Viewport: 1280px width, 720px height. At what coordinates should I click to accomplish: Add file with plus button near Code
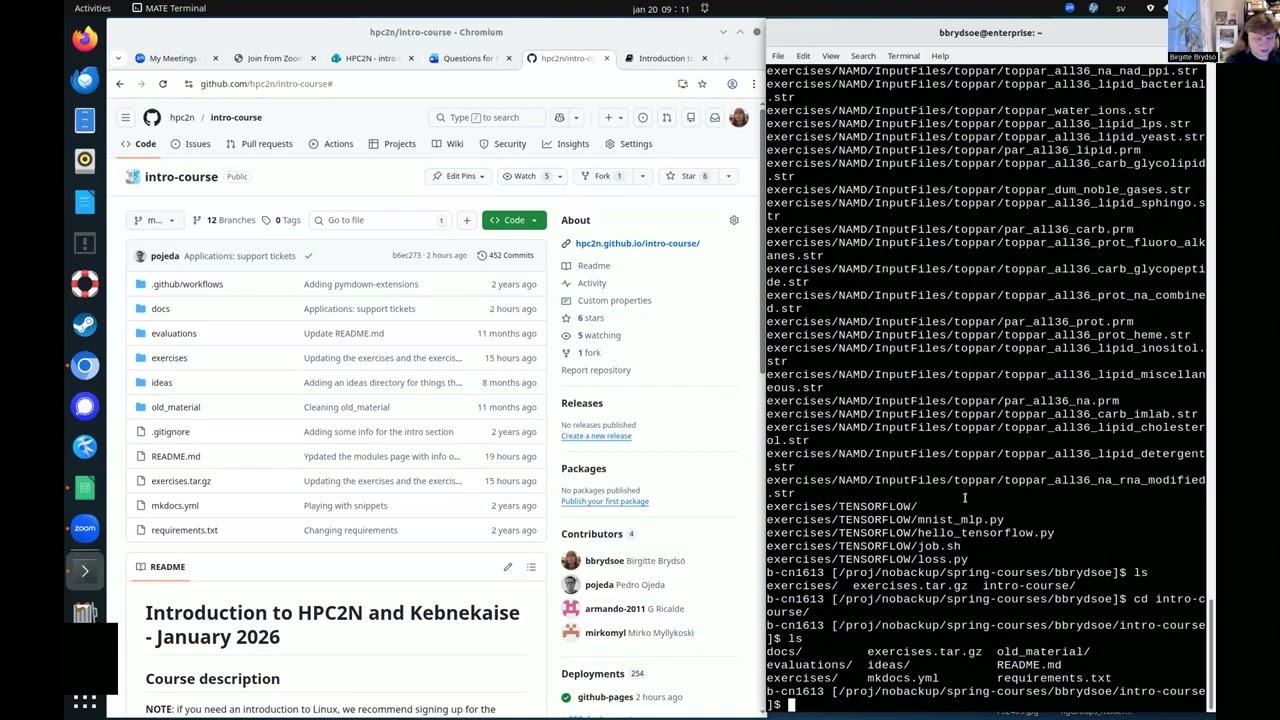click(466, 220)
